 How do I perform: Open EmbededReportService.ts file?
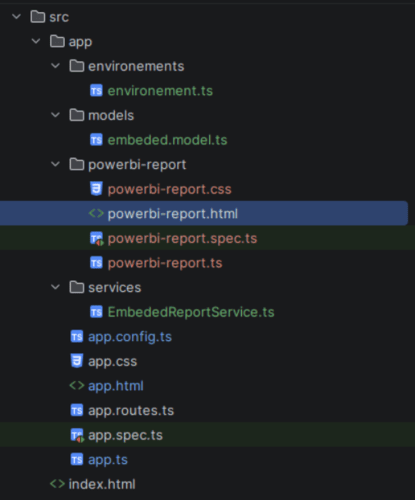click(x=191, y=312)
